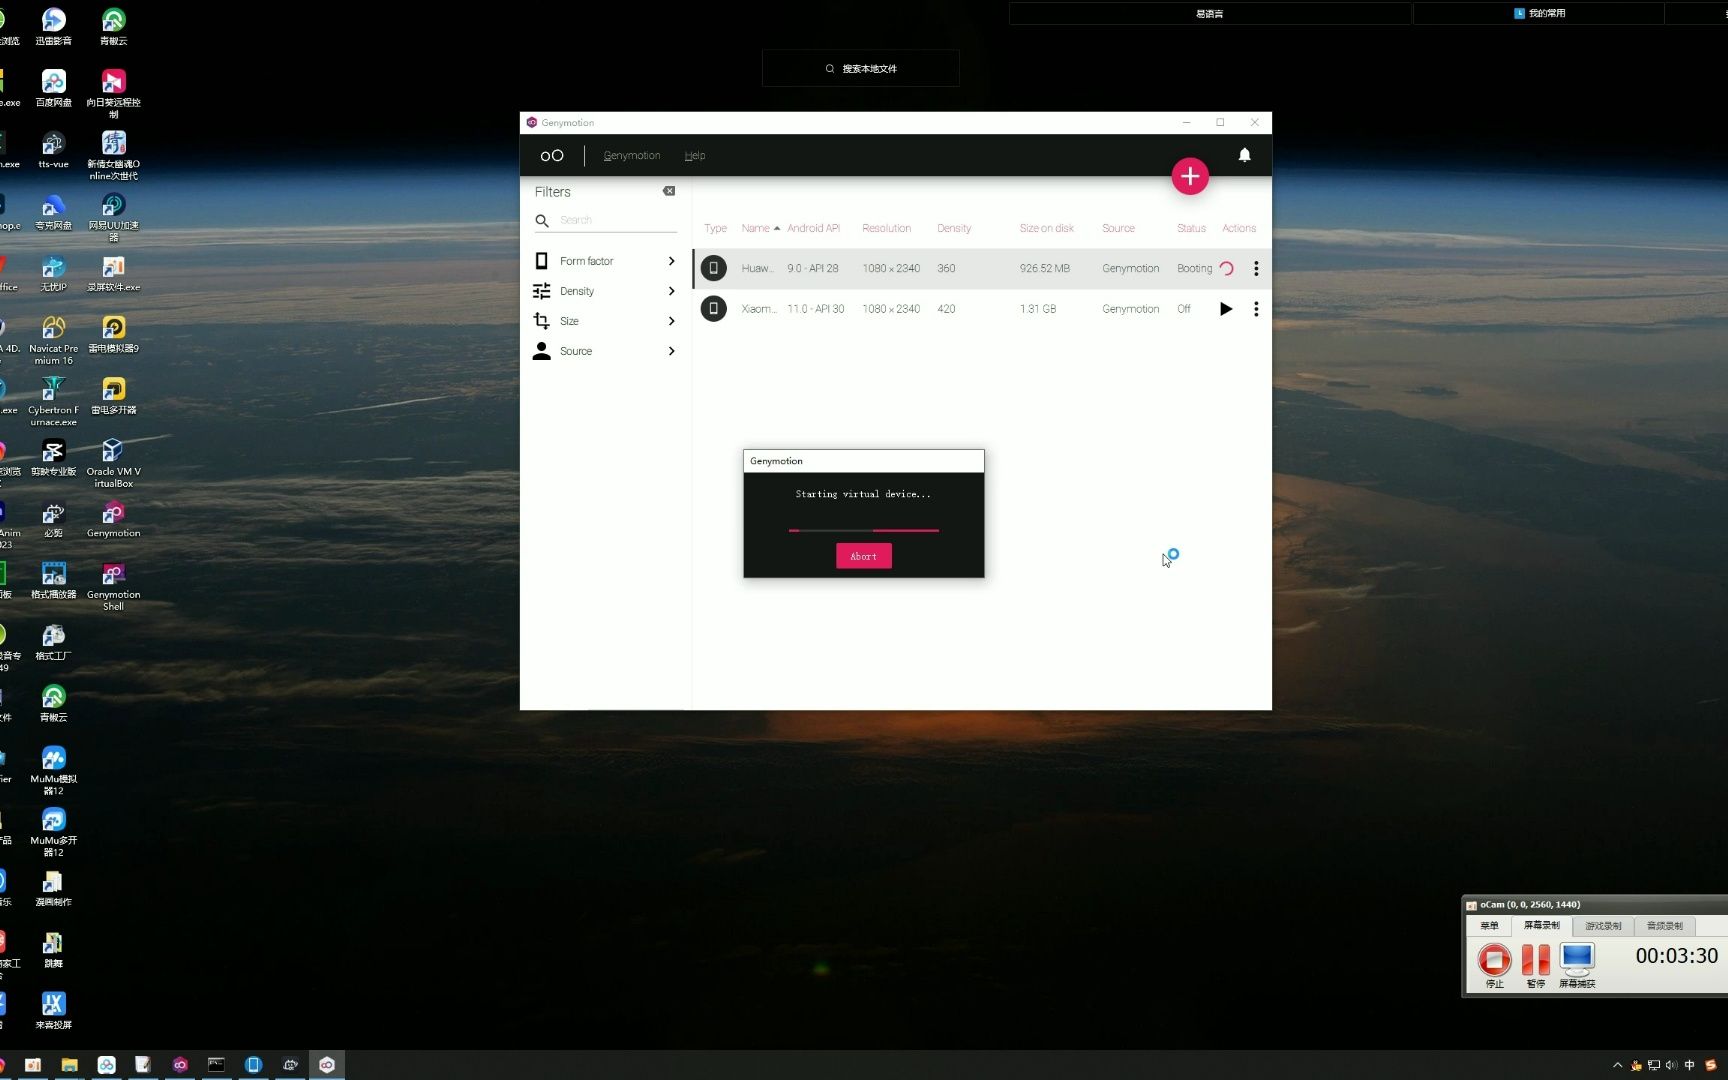The width and height of the screenshot is (1728, 1080).
Task: Switch to oCam 游戏录制 tab
Action: 1603,926
